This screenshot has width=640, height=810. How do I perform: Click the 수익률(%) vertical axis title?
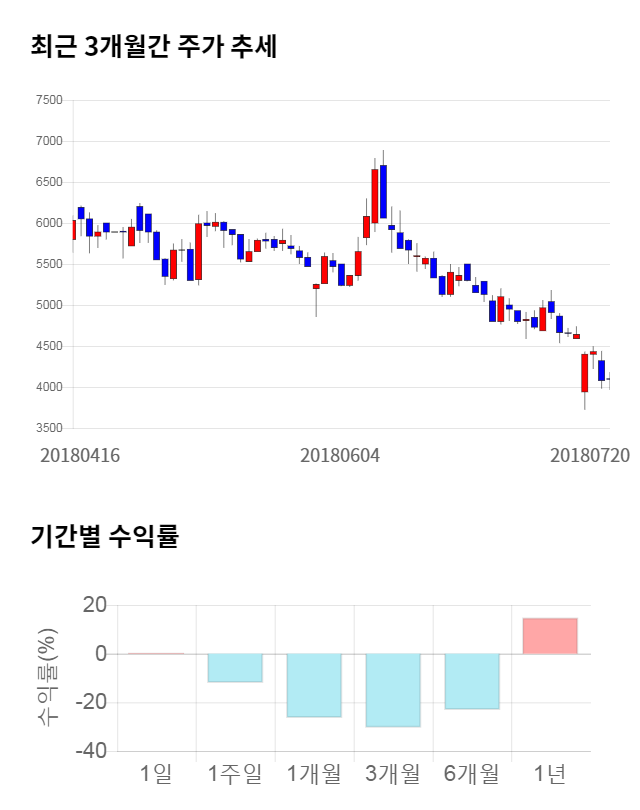tap(49, 677)
